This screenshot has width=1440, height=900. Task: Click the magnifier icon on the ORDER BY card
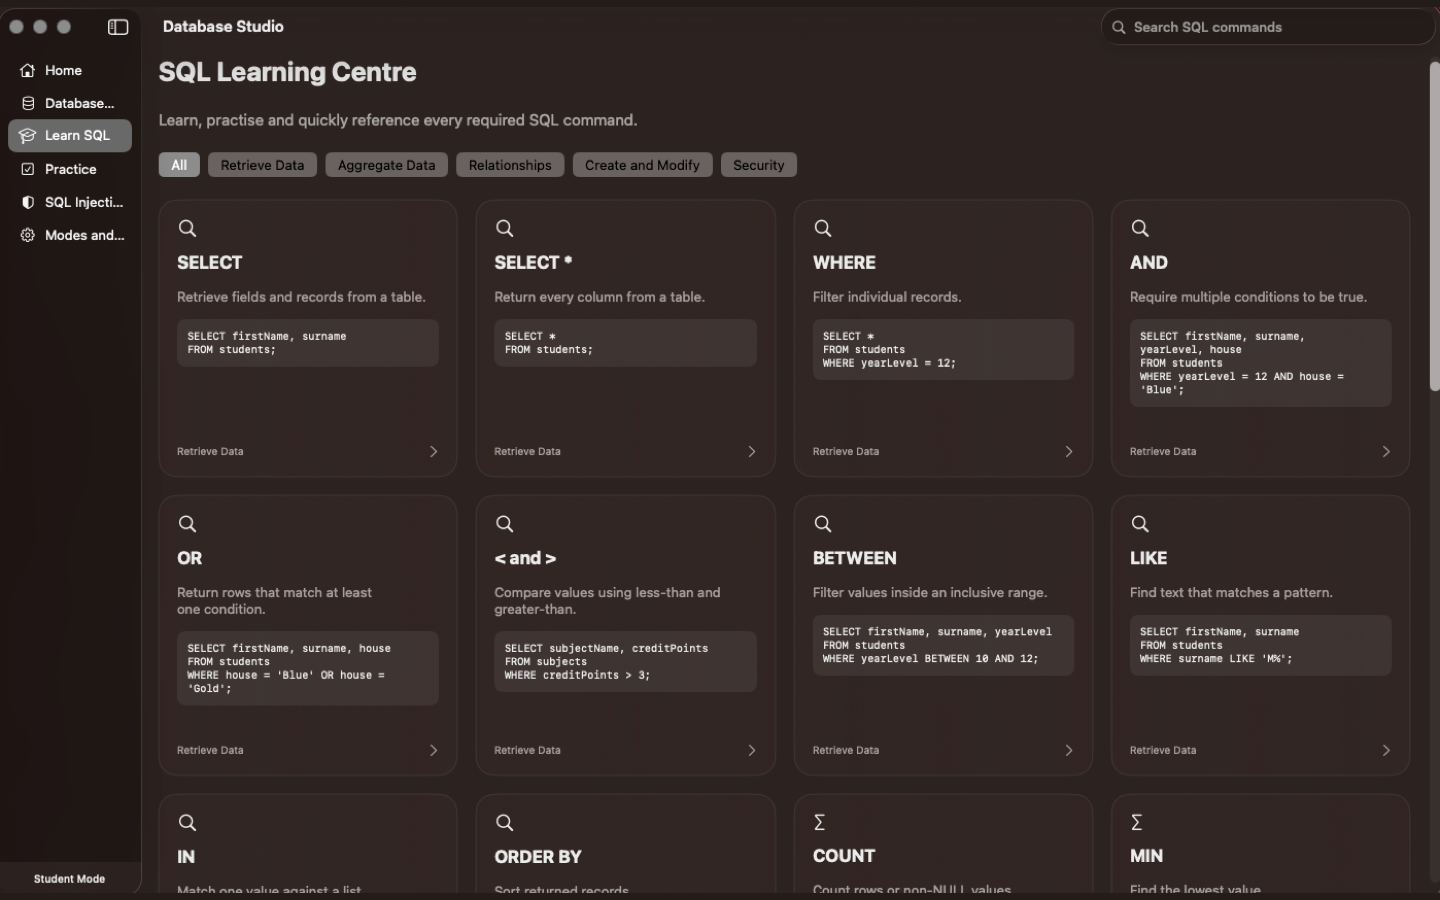pyautogui.click(x=505, y=822)
